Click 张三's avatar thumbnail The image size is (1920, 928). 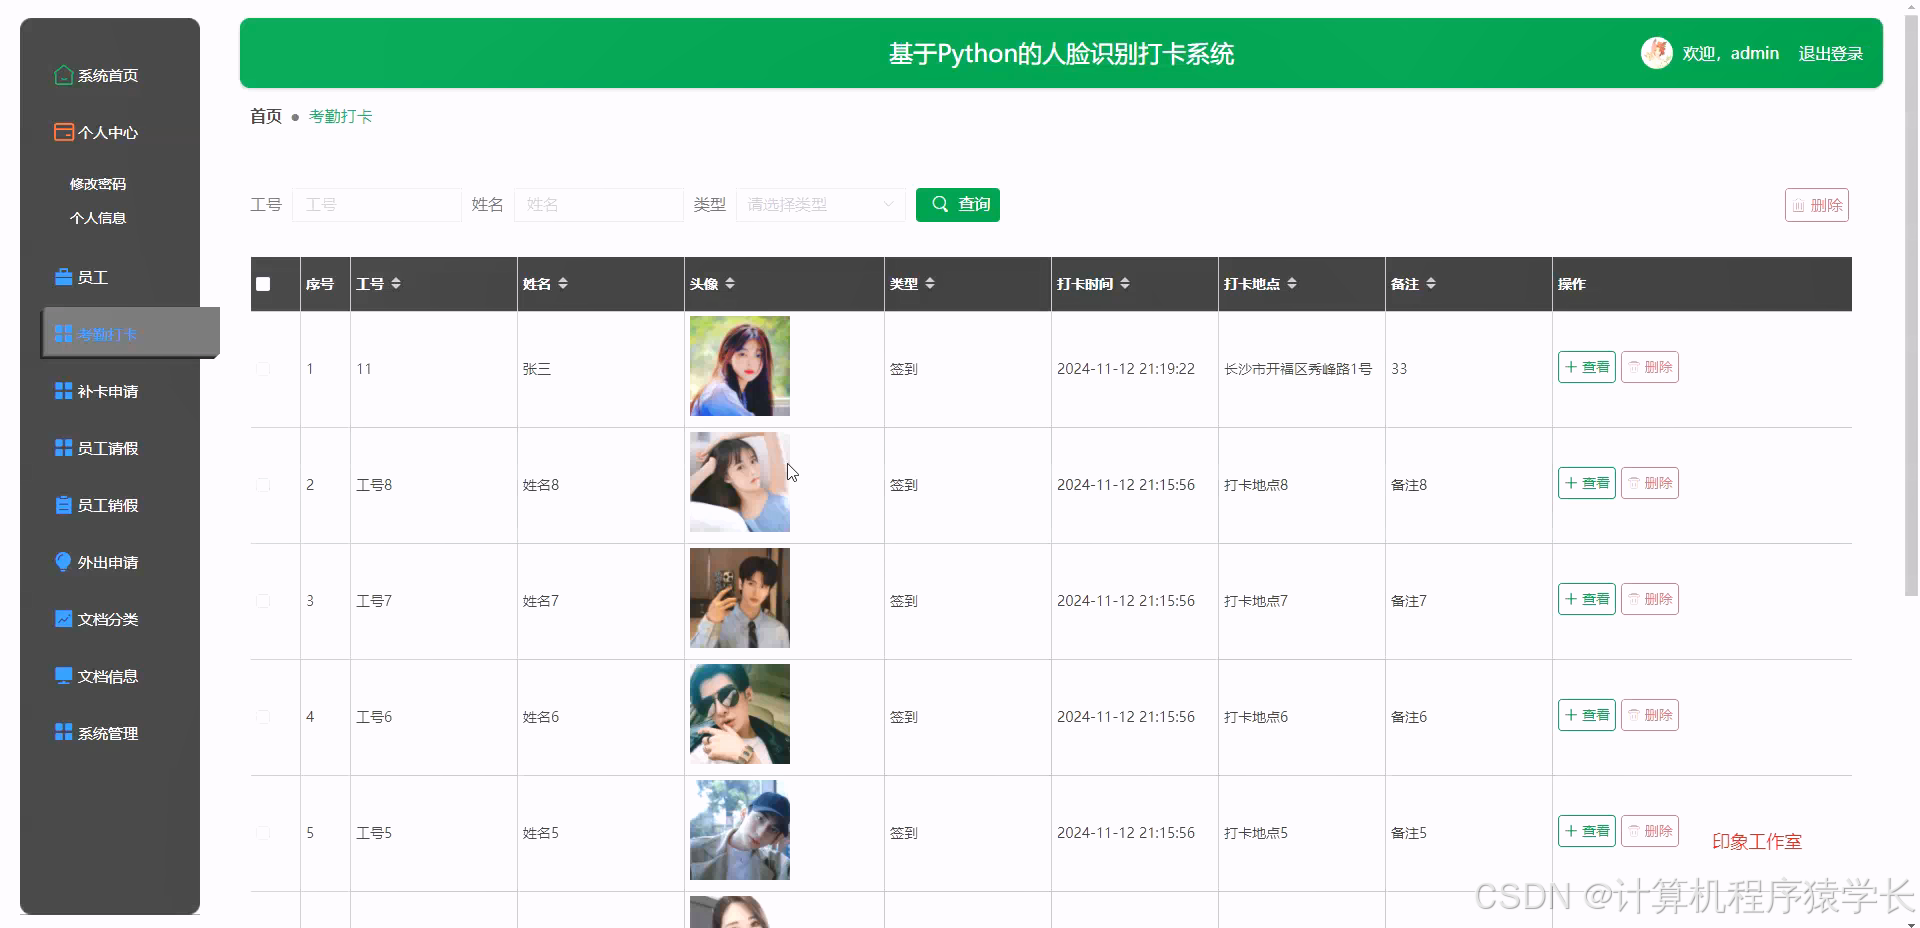pos(740,366)
